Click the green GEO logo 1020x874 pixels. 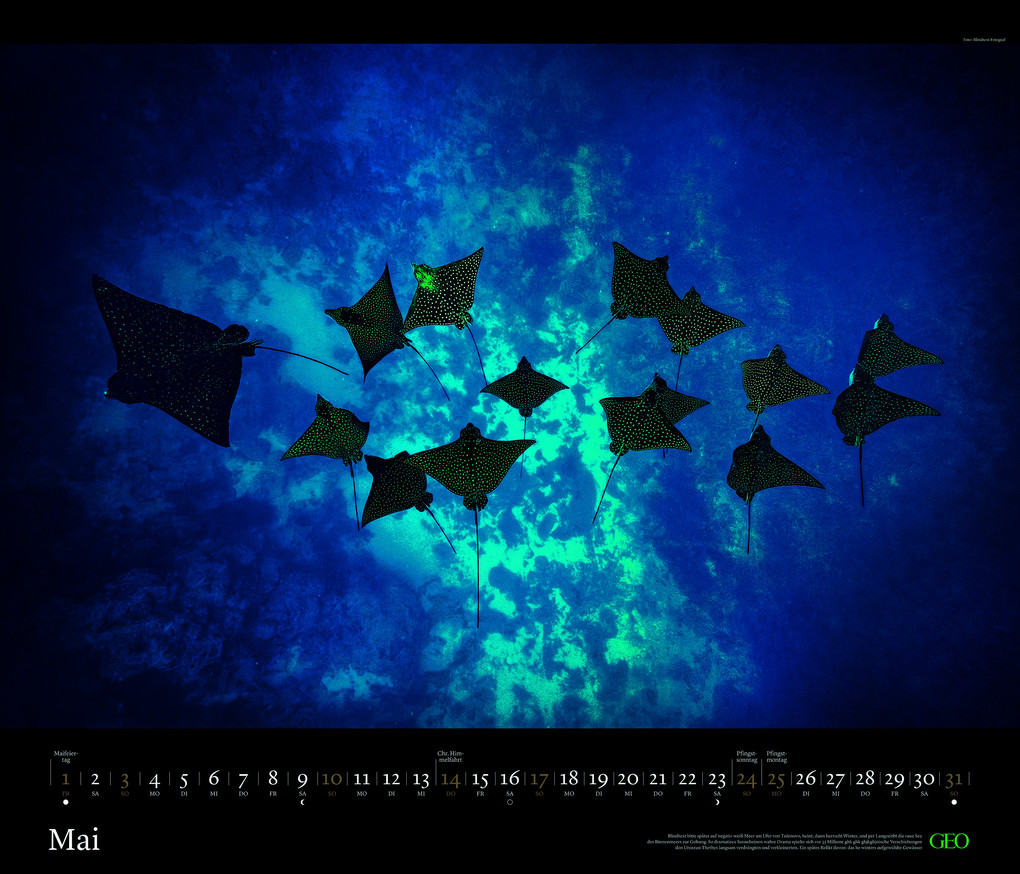tap(948, 841)
